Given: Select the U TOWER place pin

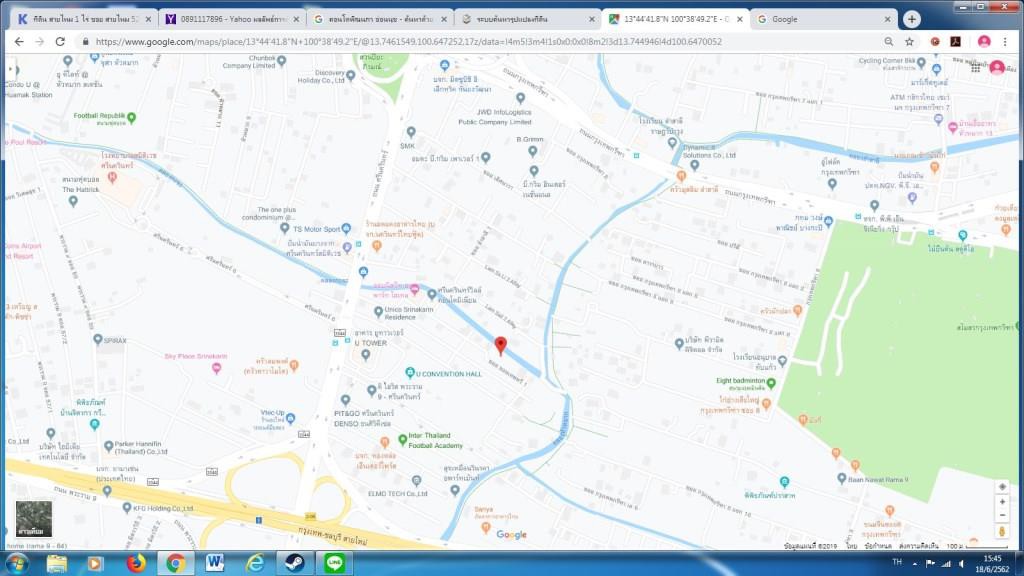Looking at the screenshot, I should click(x=366, y=355).
